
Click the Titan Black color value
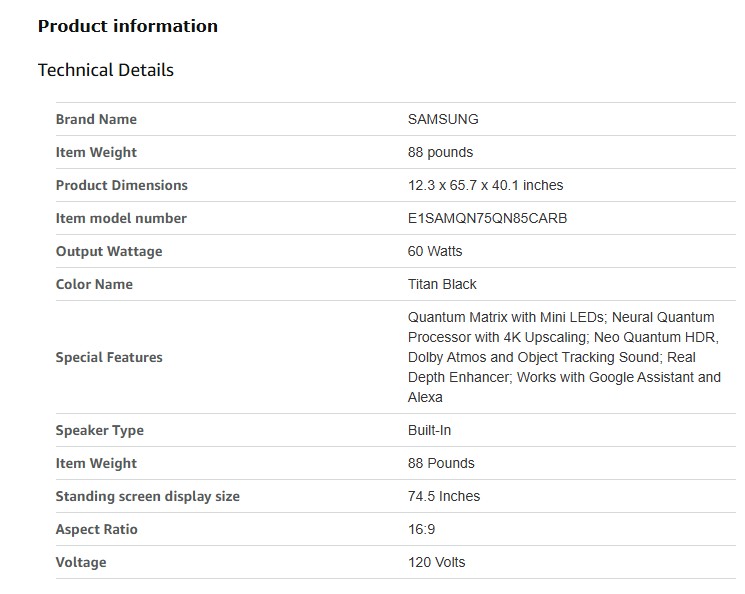tap(442, 284)
